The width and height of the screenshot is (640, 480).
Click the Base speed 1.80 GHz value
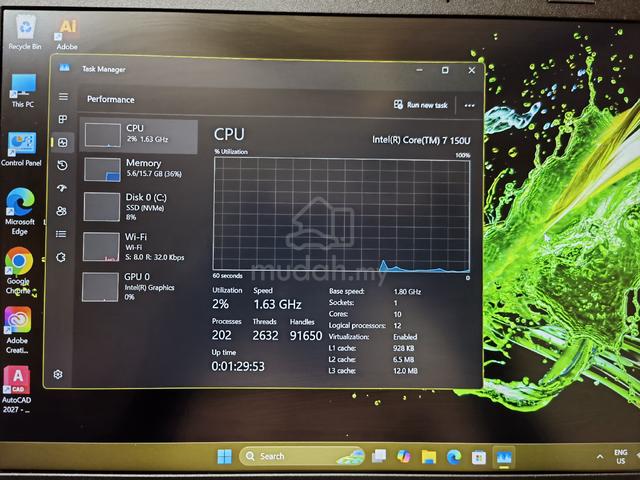point(407,291)
